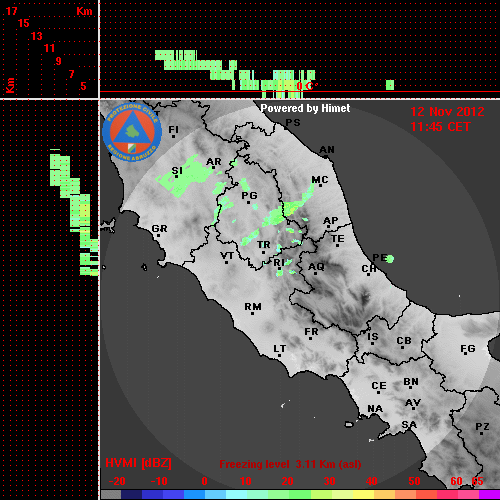Click the altitude label 7
The width and height of the screenshot is (500, 500).
click(71, 74)
